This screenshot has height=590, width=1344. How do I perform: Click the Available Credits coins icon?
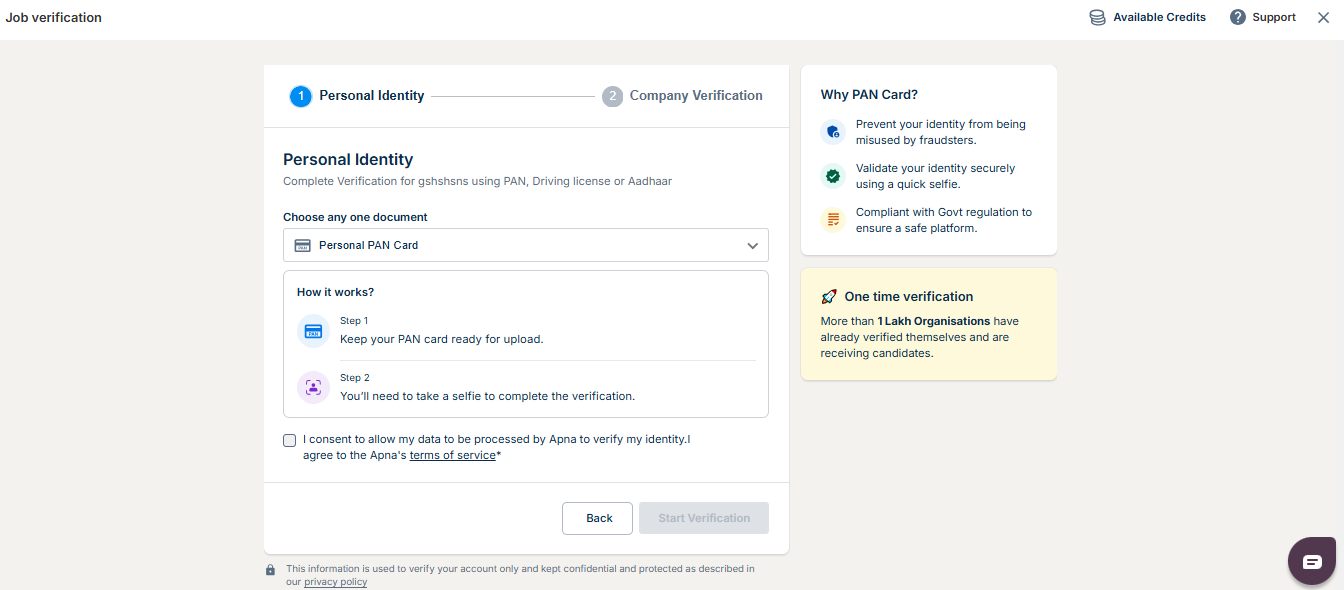[x=1097, y=17]
